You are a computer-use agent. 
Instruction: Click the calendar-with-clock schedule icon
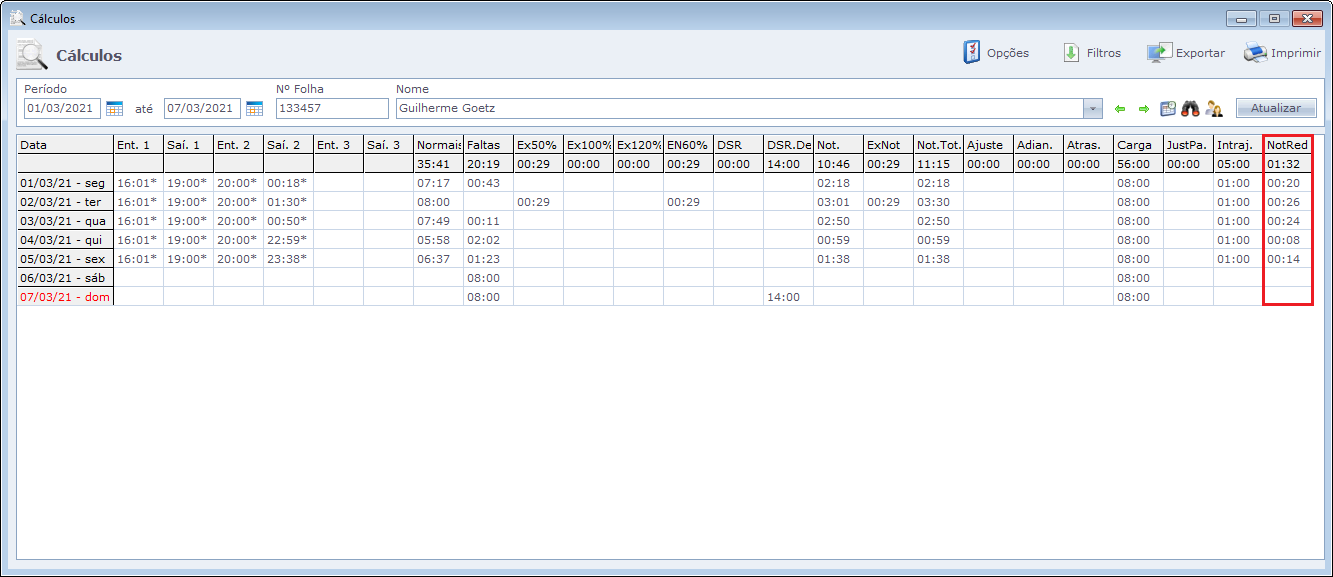point(1167,108)
